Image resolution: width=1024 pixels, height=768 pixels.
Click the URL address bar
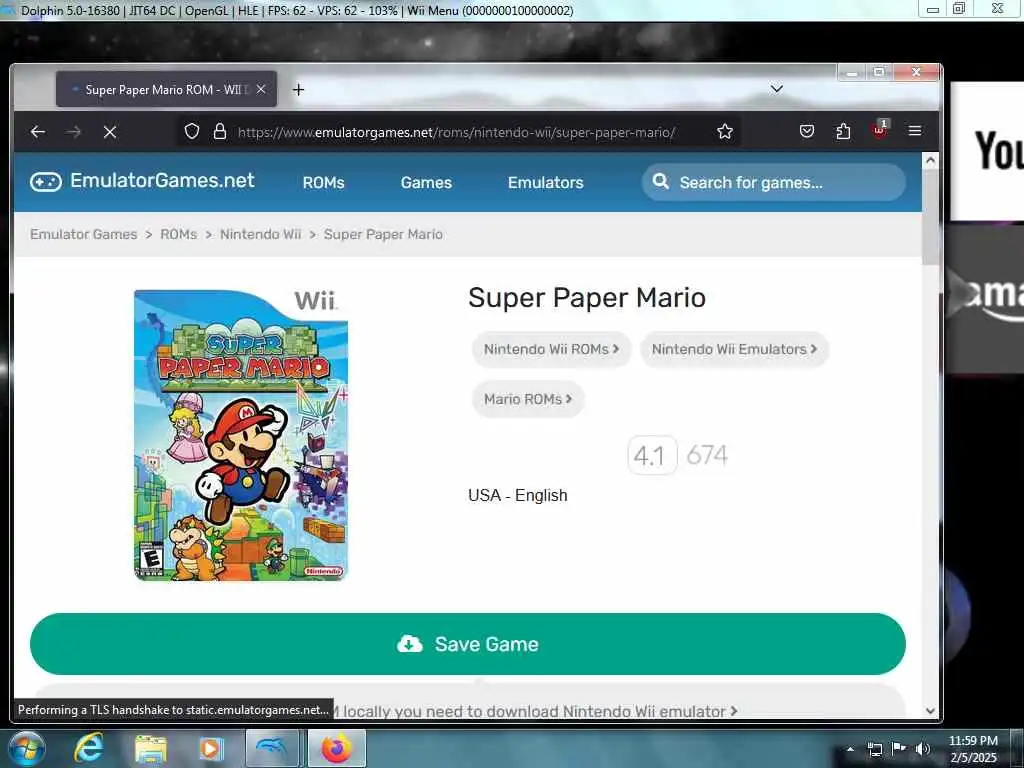pos(457,132)
